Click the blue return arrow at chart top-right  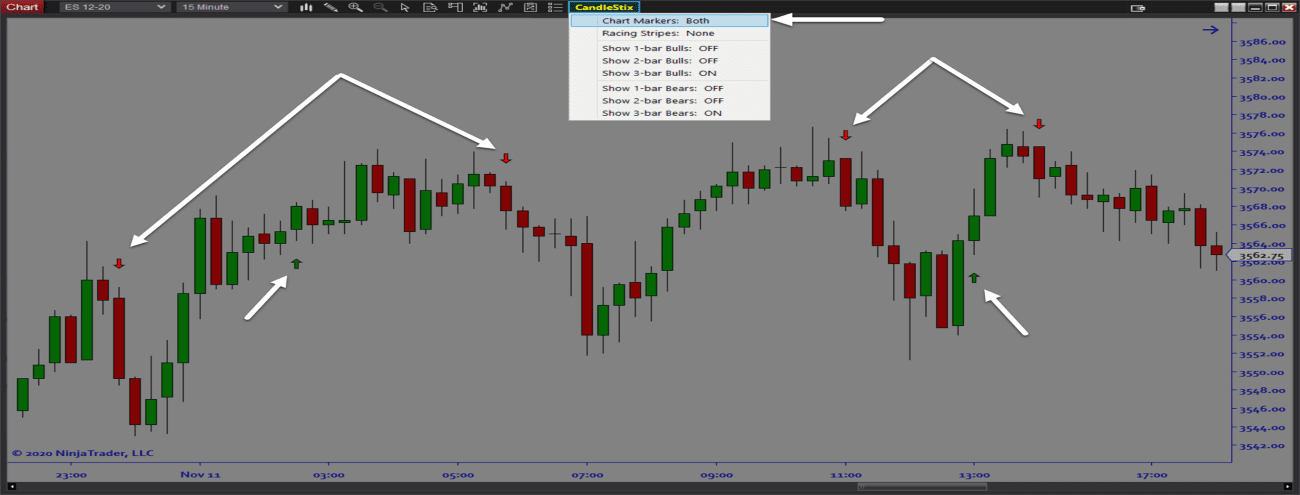(x=1210, y=30)
